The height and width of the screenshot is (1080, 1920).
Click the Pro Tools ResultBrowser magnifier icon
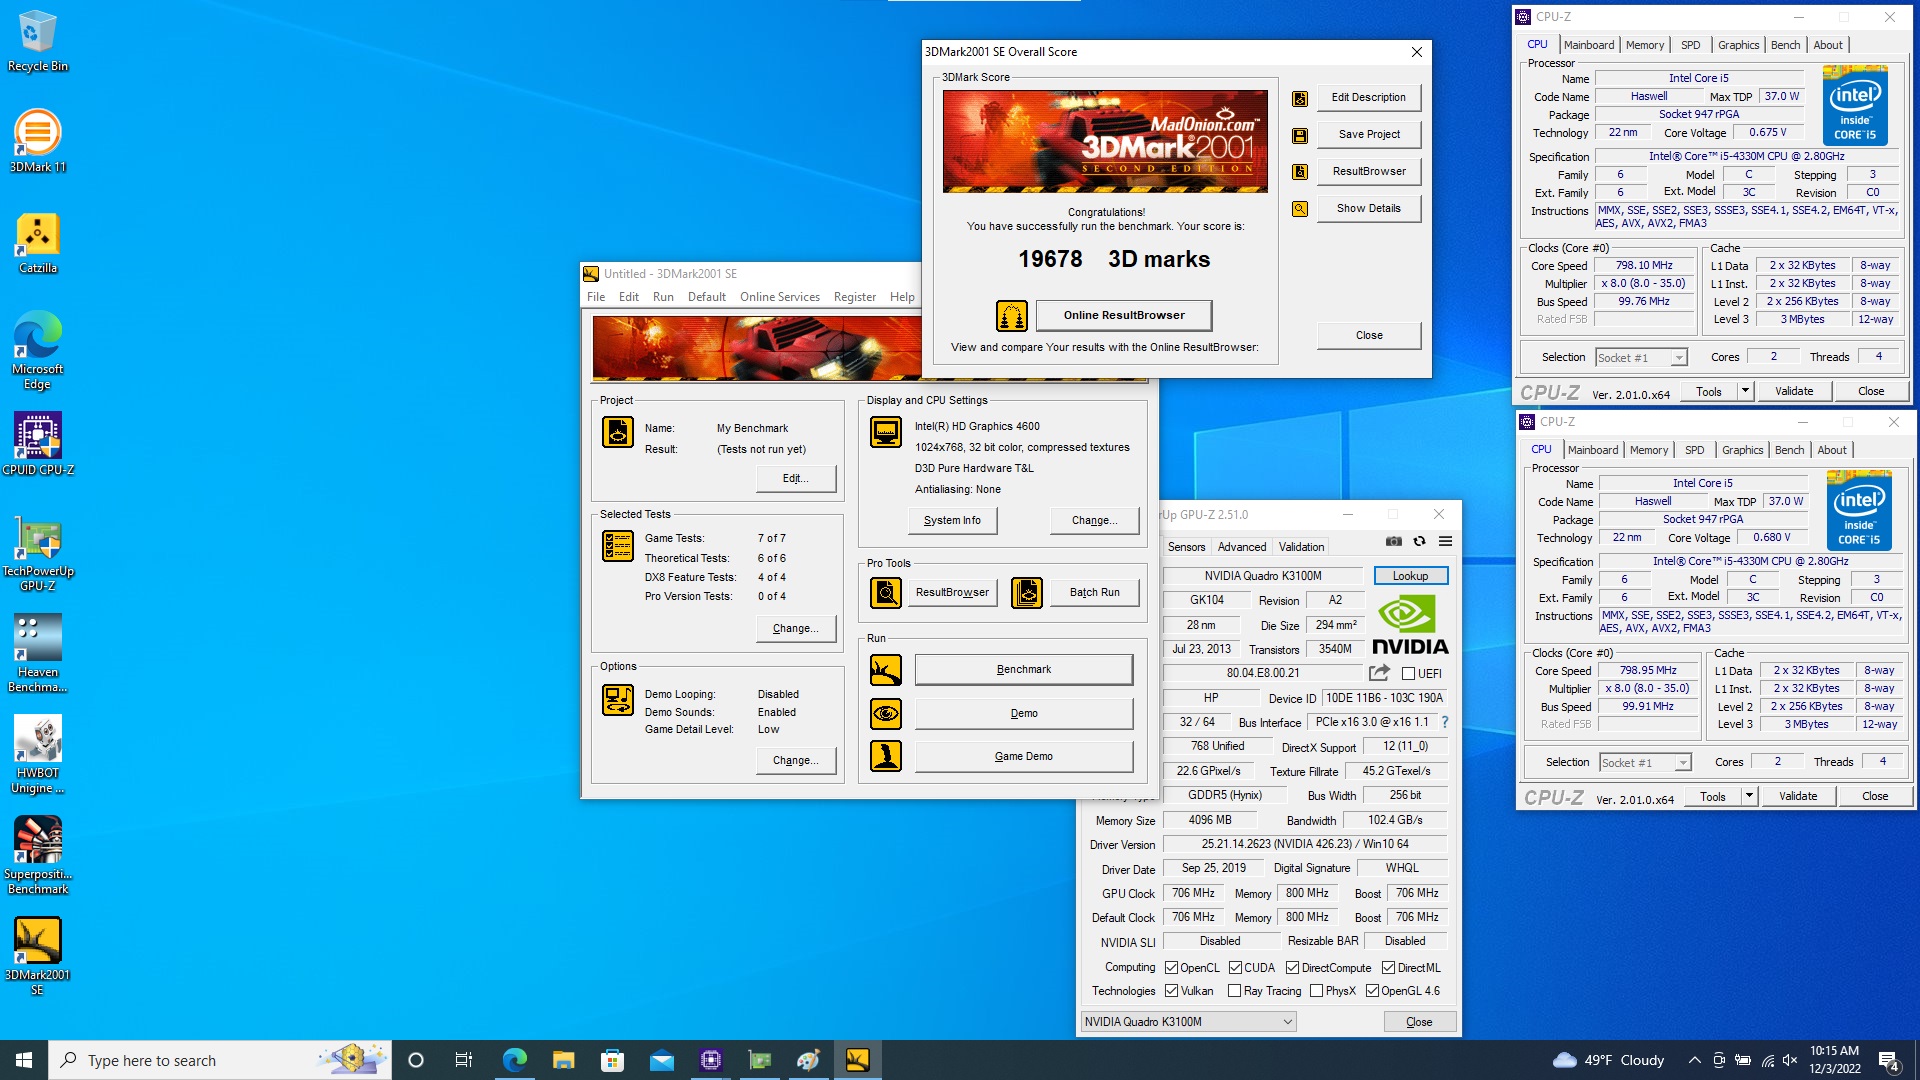point(886,593)
